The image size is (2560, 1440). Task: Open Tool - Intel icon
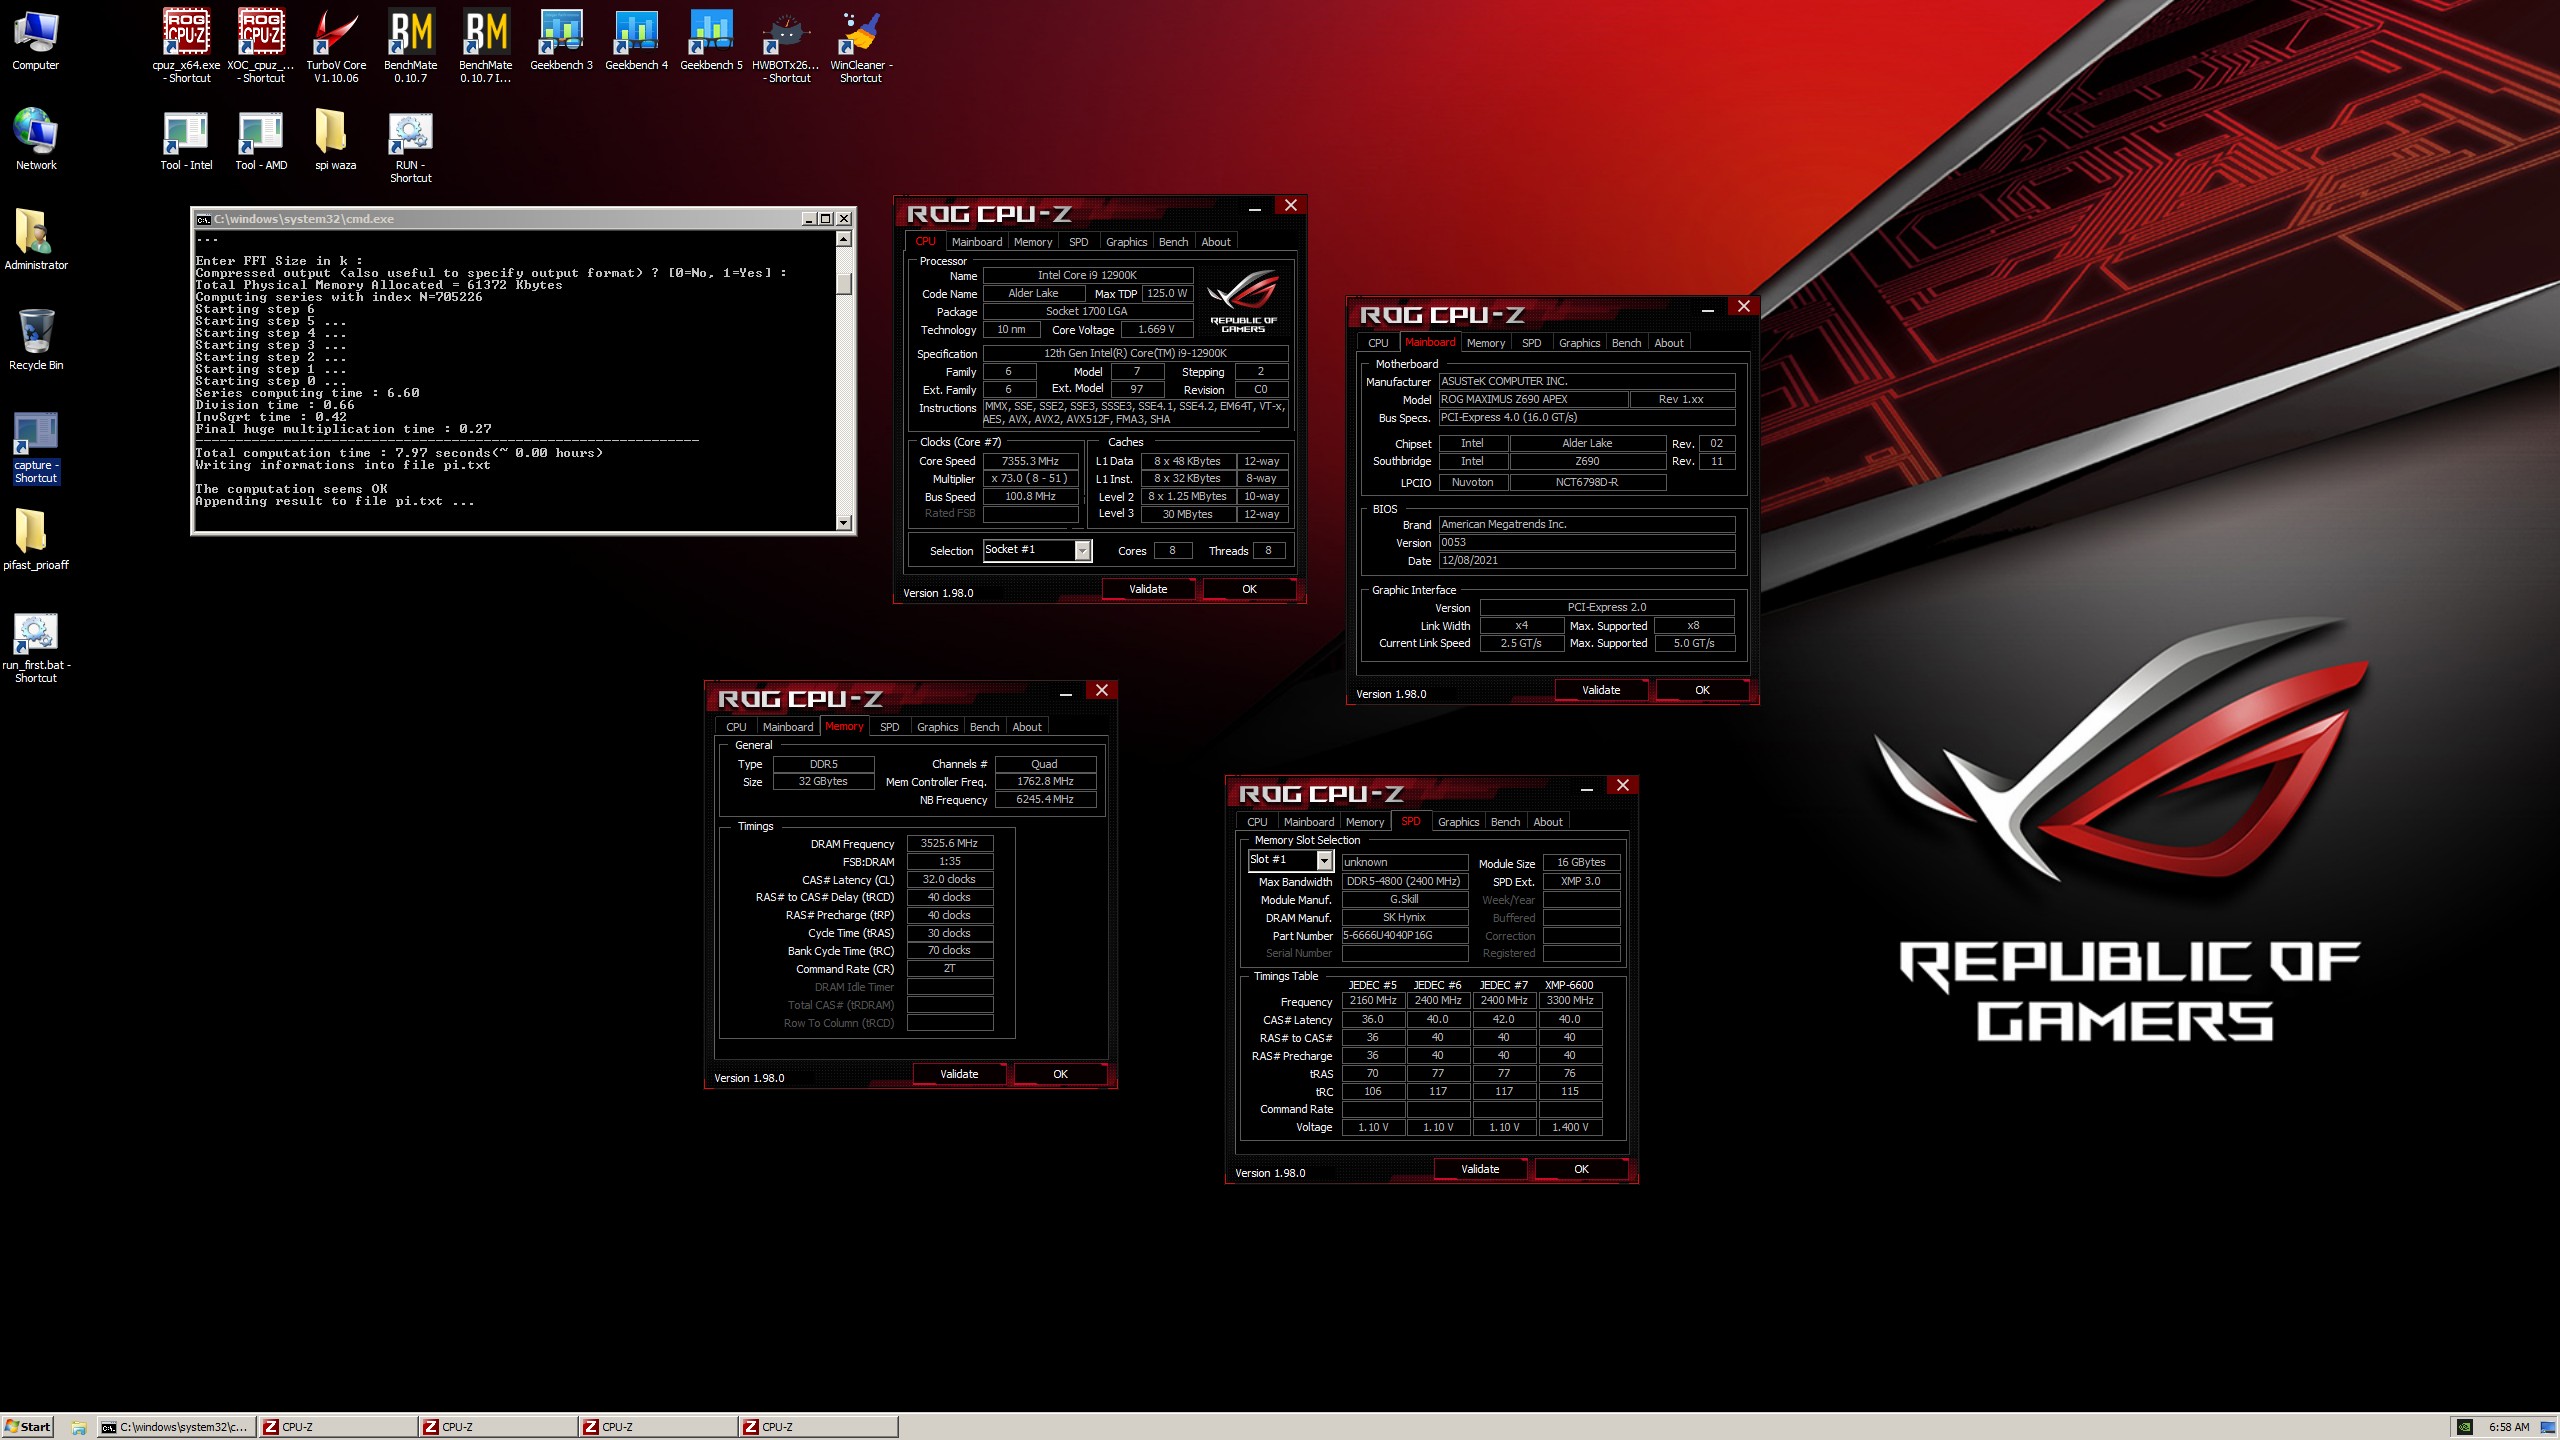click(186, 140)
